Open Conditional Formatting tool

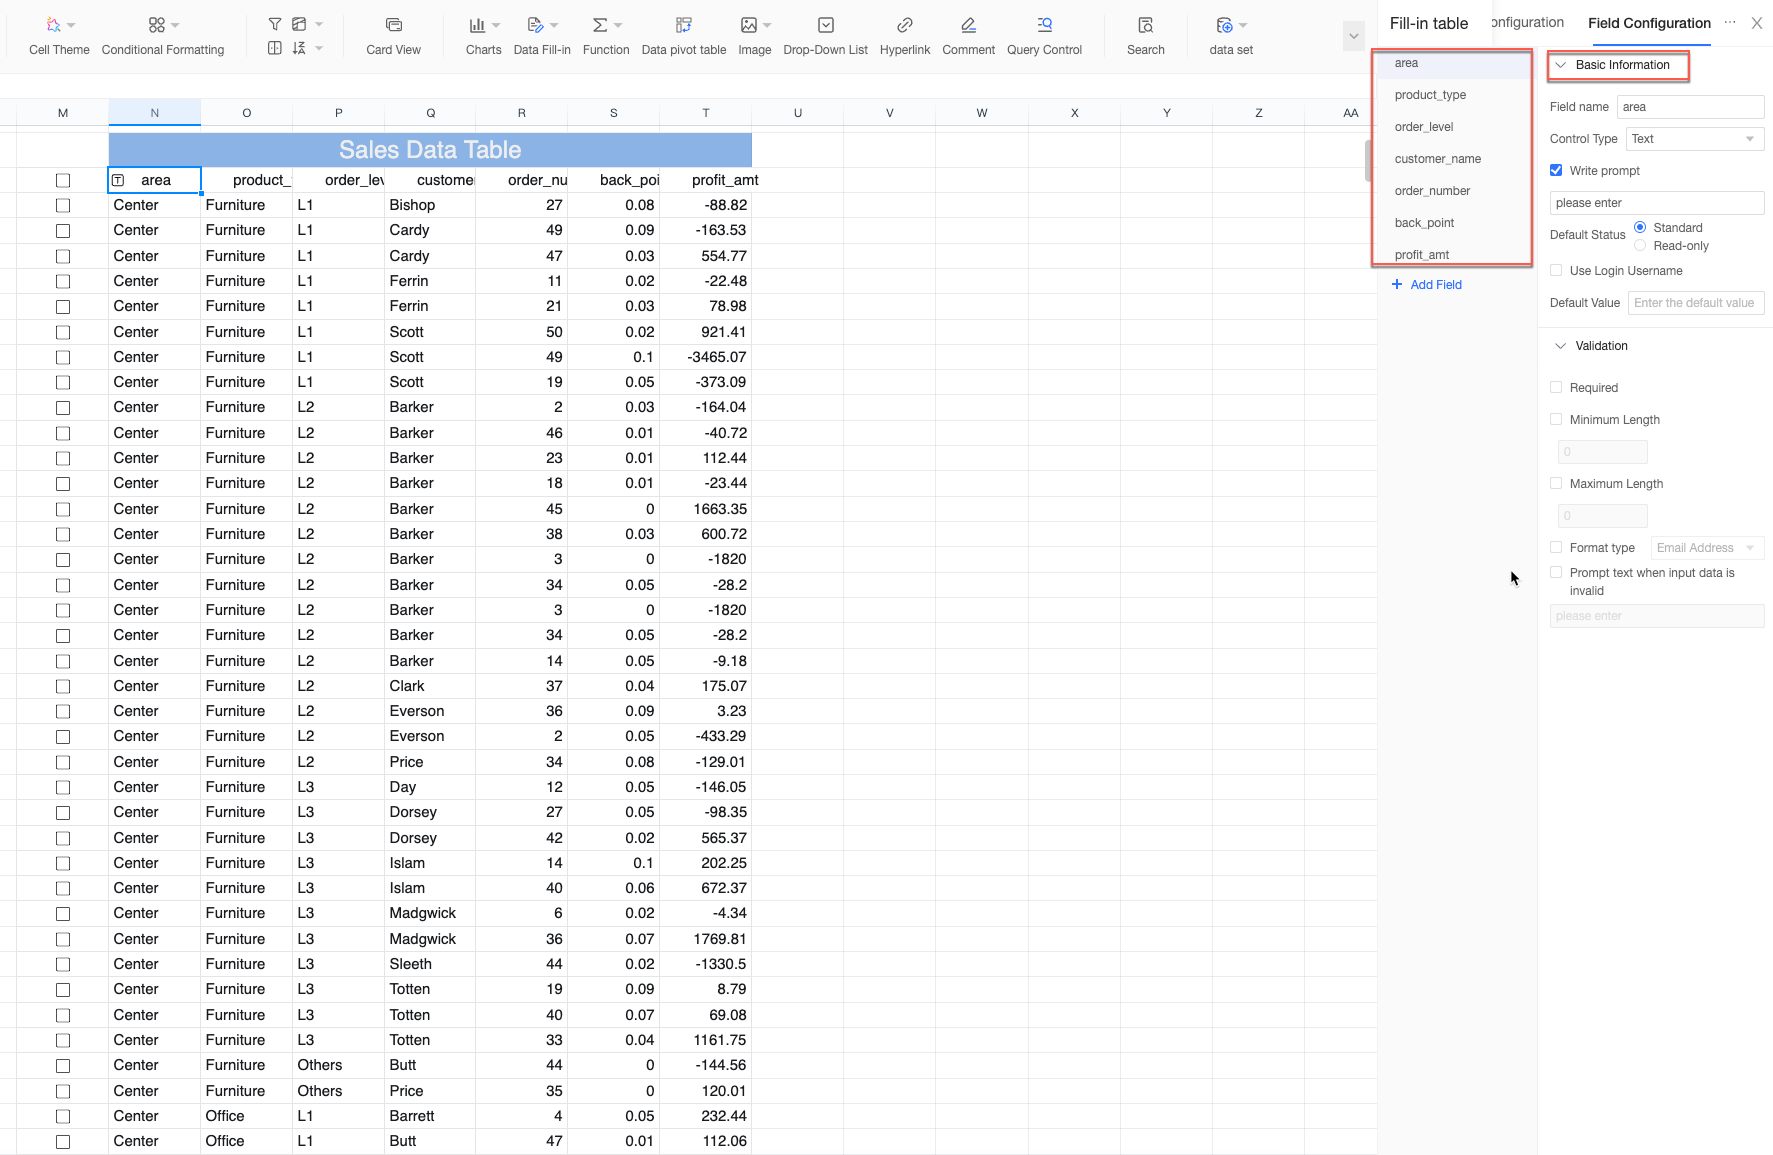tap(163, 35)
